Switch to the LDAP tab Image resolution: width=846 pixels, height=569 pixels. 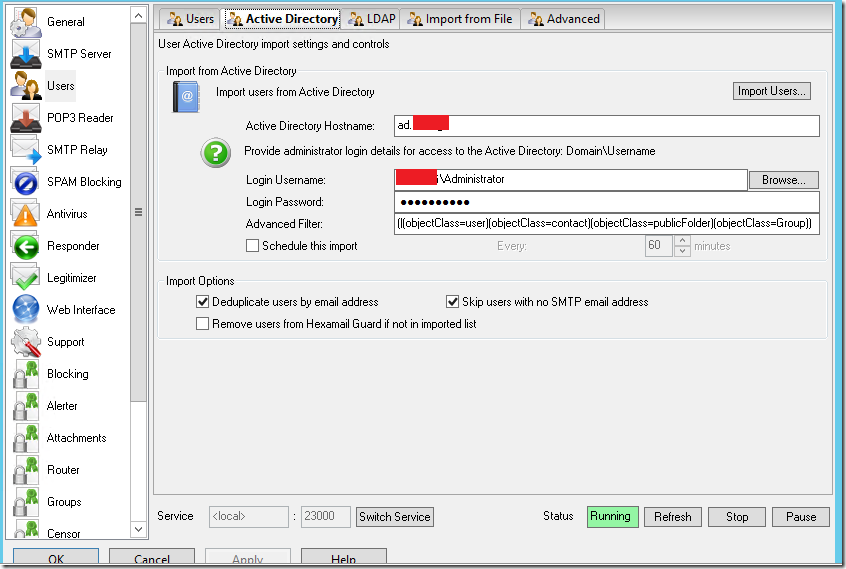(371, 19)
